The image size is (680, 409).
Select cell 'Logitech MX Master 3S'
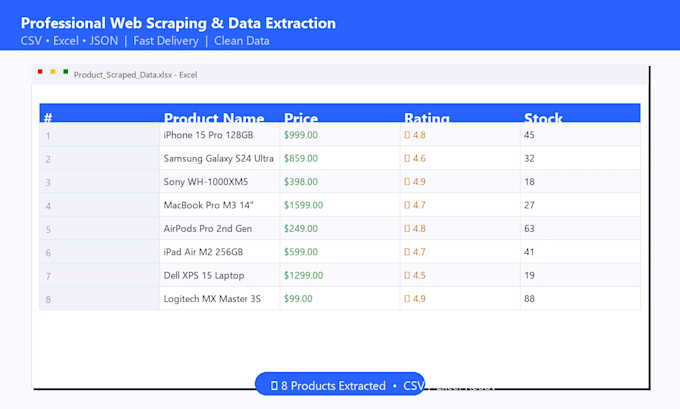219,298
